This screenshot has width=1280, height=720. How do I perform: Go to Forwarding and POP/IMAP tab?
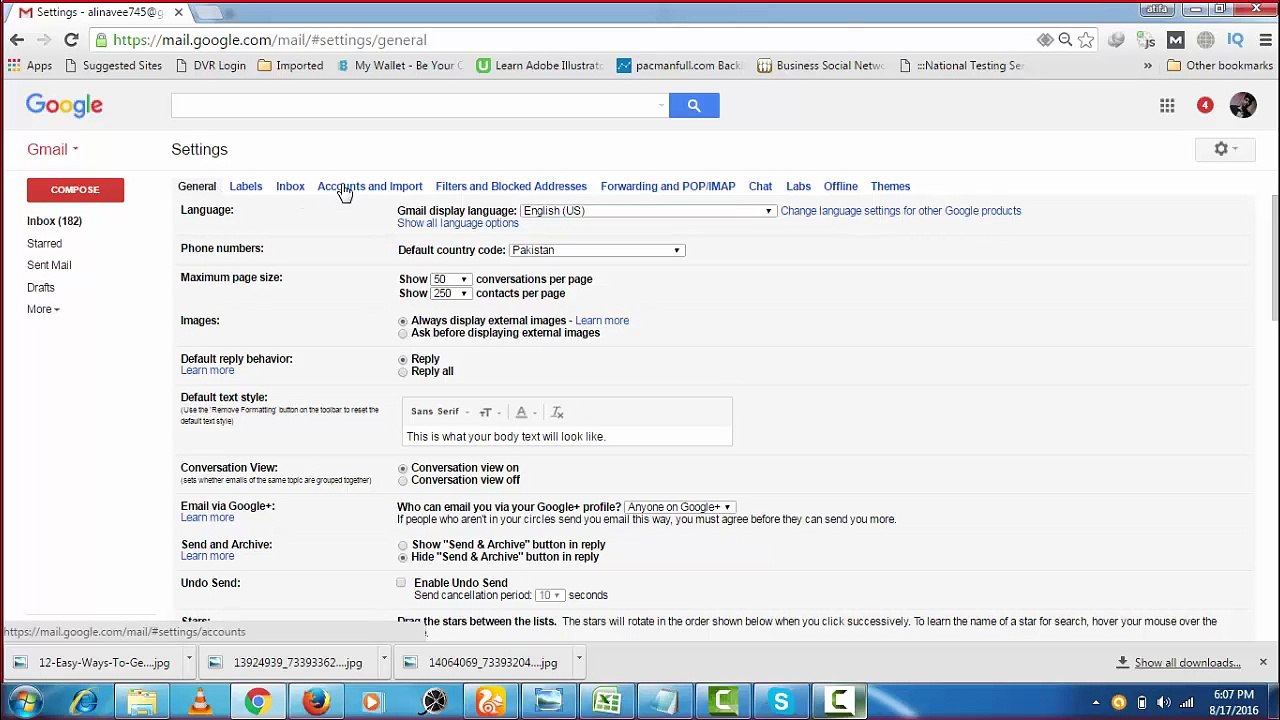(668, 186)
